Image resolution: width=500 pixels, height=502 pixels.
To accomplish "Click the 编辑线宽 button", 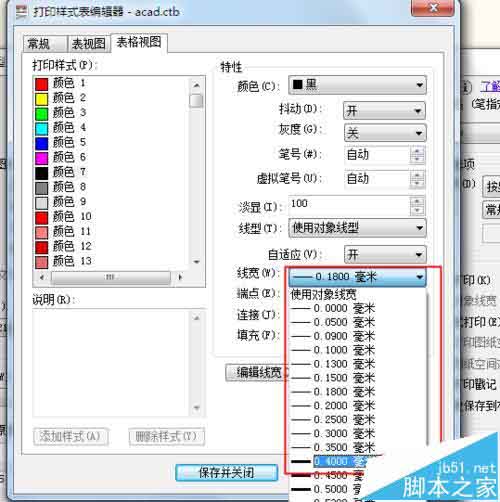I will (257, 372).
